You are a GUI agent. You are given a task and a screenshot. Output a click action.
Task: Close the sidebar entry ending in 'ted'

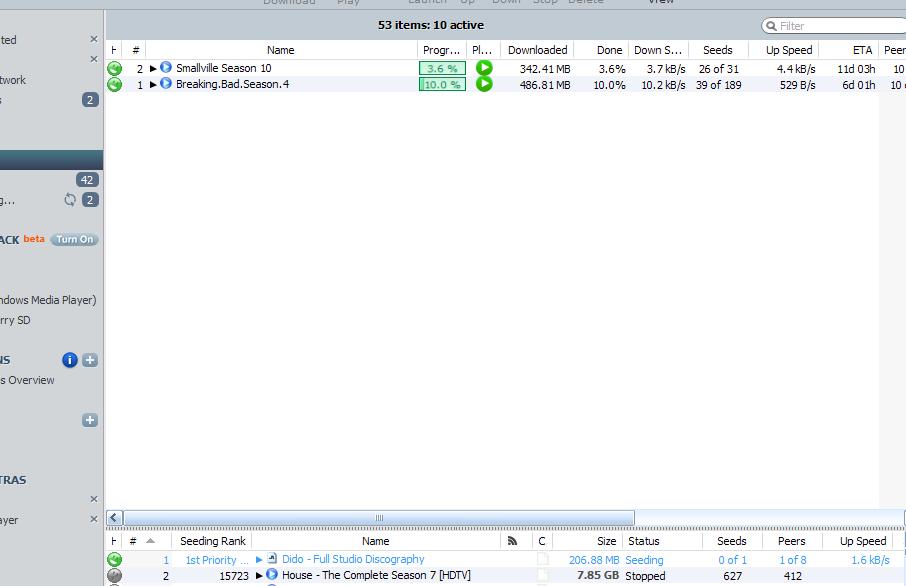pyautogui.click(x=94, y=39)
